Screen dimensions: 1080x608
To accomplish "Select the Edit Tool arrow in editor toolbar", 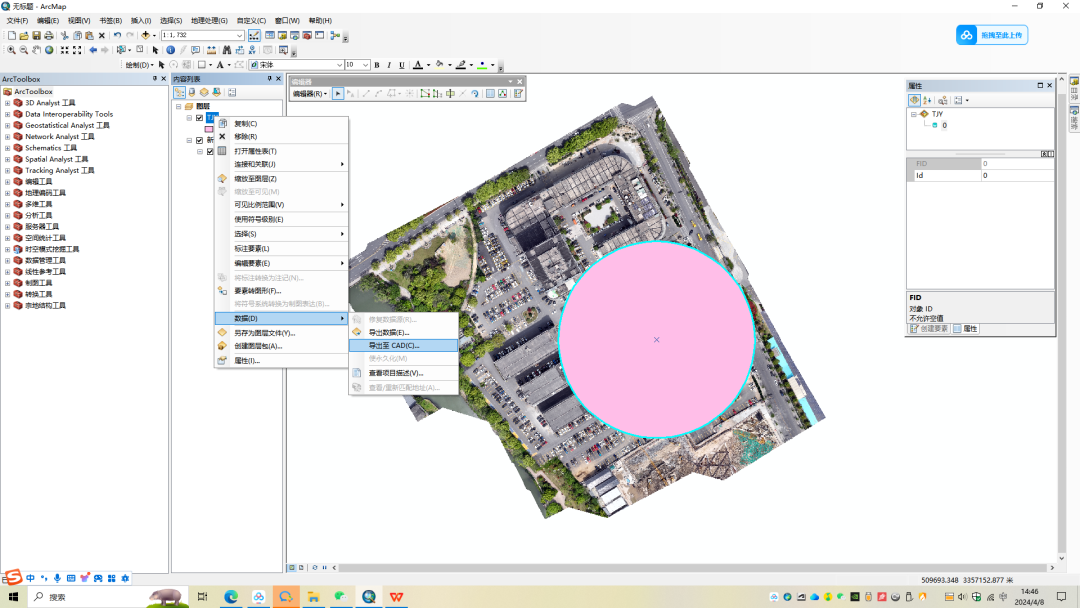I will 338,93.
